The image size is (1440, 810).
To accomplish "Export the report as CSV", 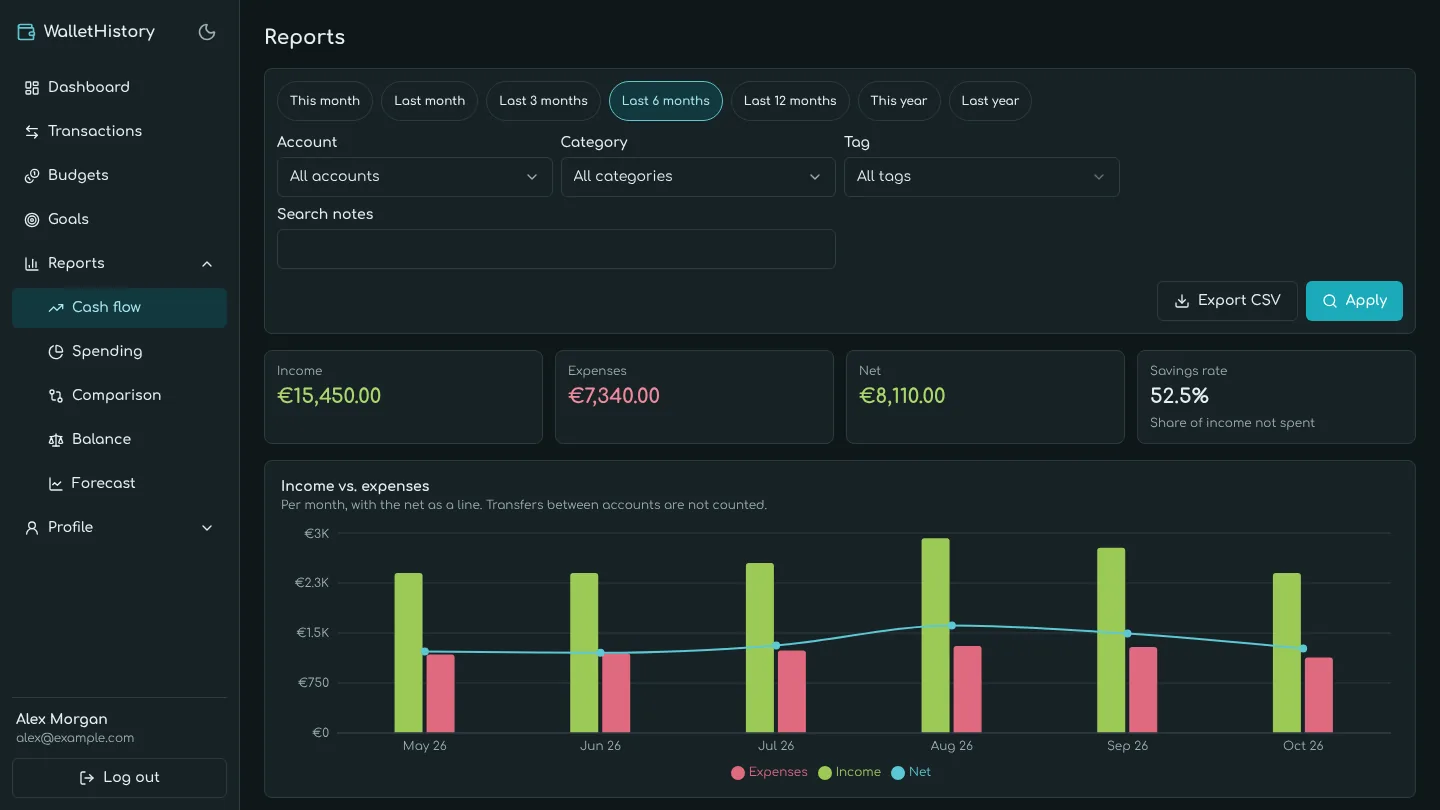I will 1227,301.
